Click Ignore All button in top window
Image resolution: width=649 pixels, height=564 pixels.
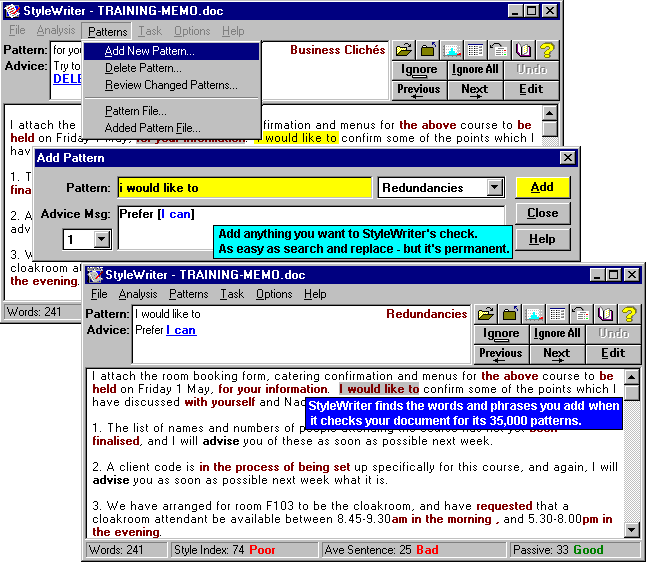tap(475, 70)
